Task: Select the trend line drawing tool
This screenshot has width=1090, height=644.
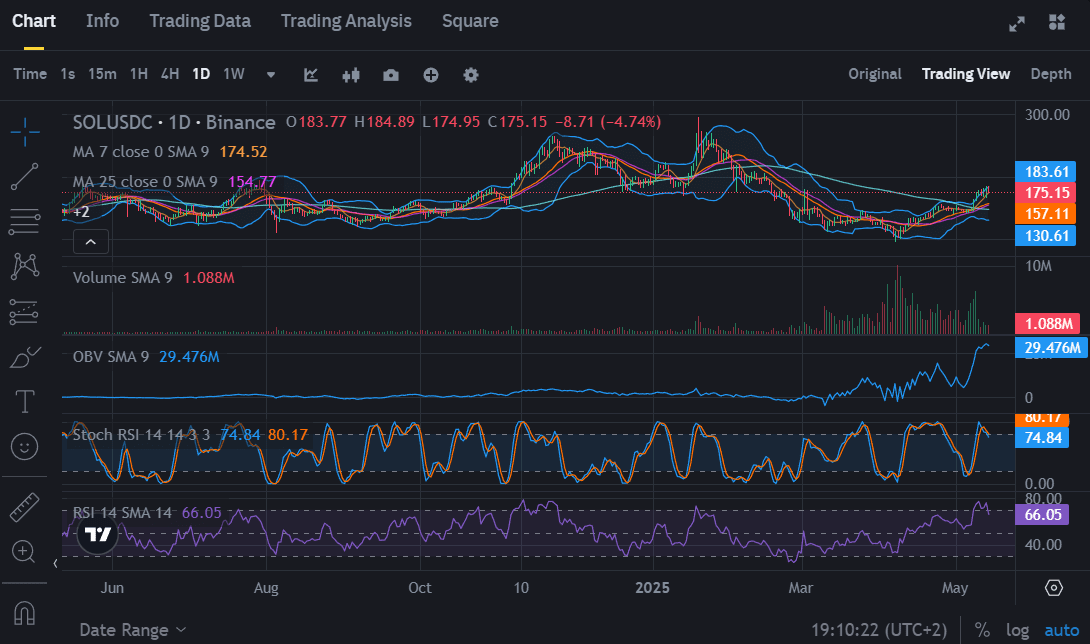Action: (x=25, y=176)
